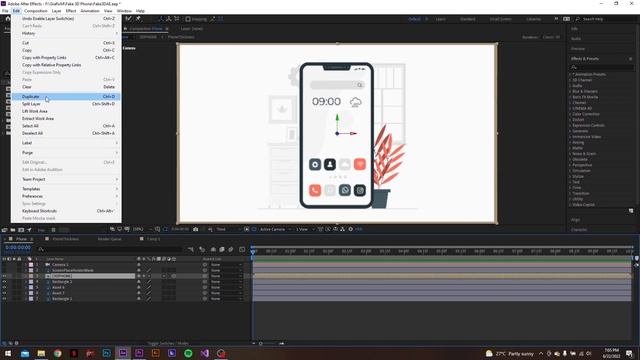Open Google Chrome from the taskbar

(x=58, y=353)
